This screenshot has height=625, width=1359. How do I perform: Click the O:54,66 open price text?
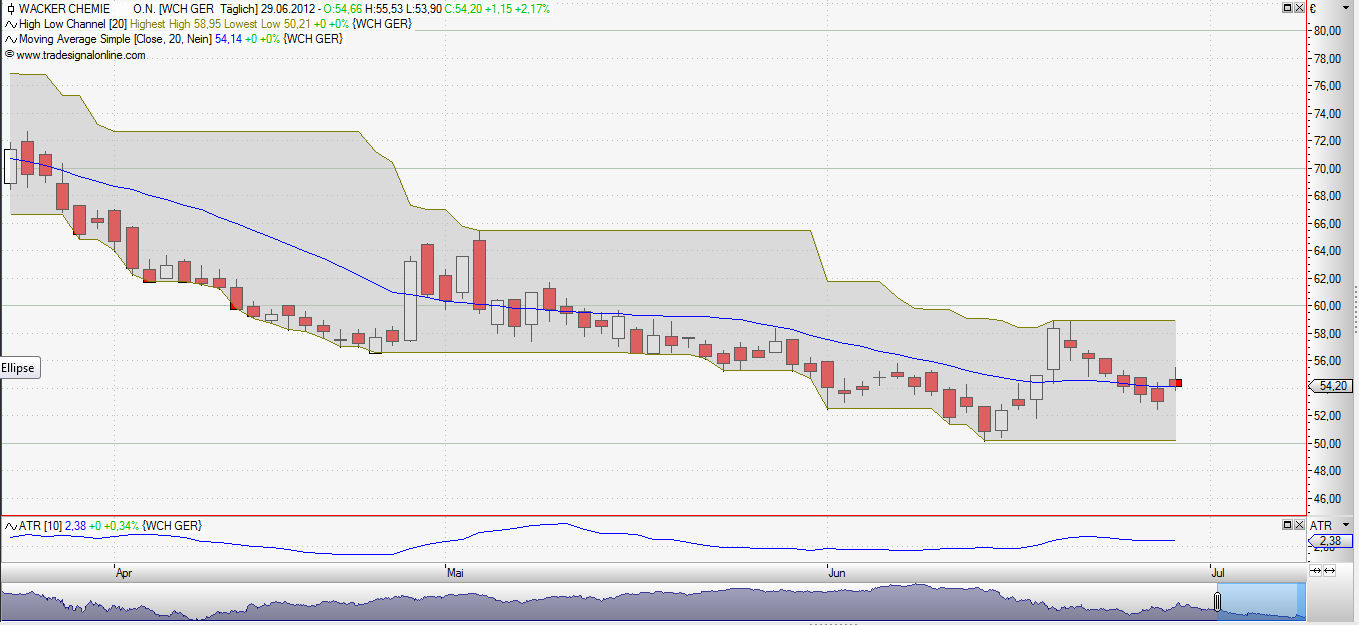click(344, 9)
